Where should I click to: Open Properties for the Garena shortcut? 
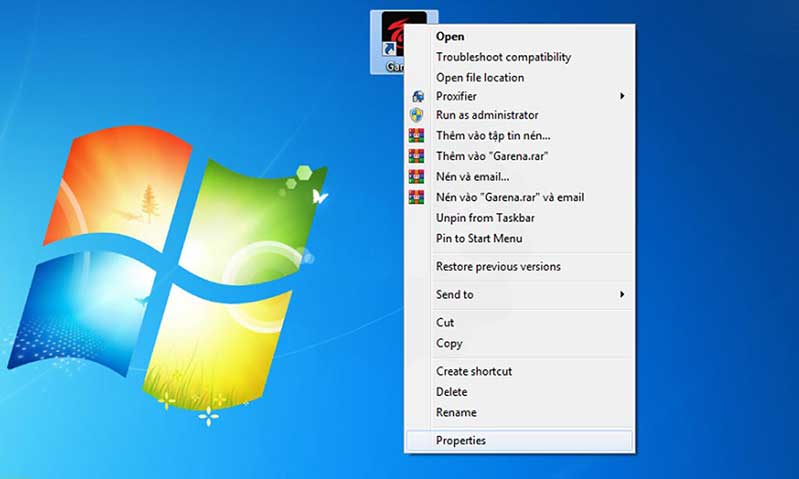click(461, 440)
